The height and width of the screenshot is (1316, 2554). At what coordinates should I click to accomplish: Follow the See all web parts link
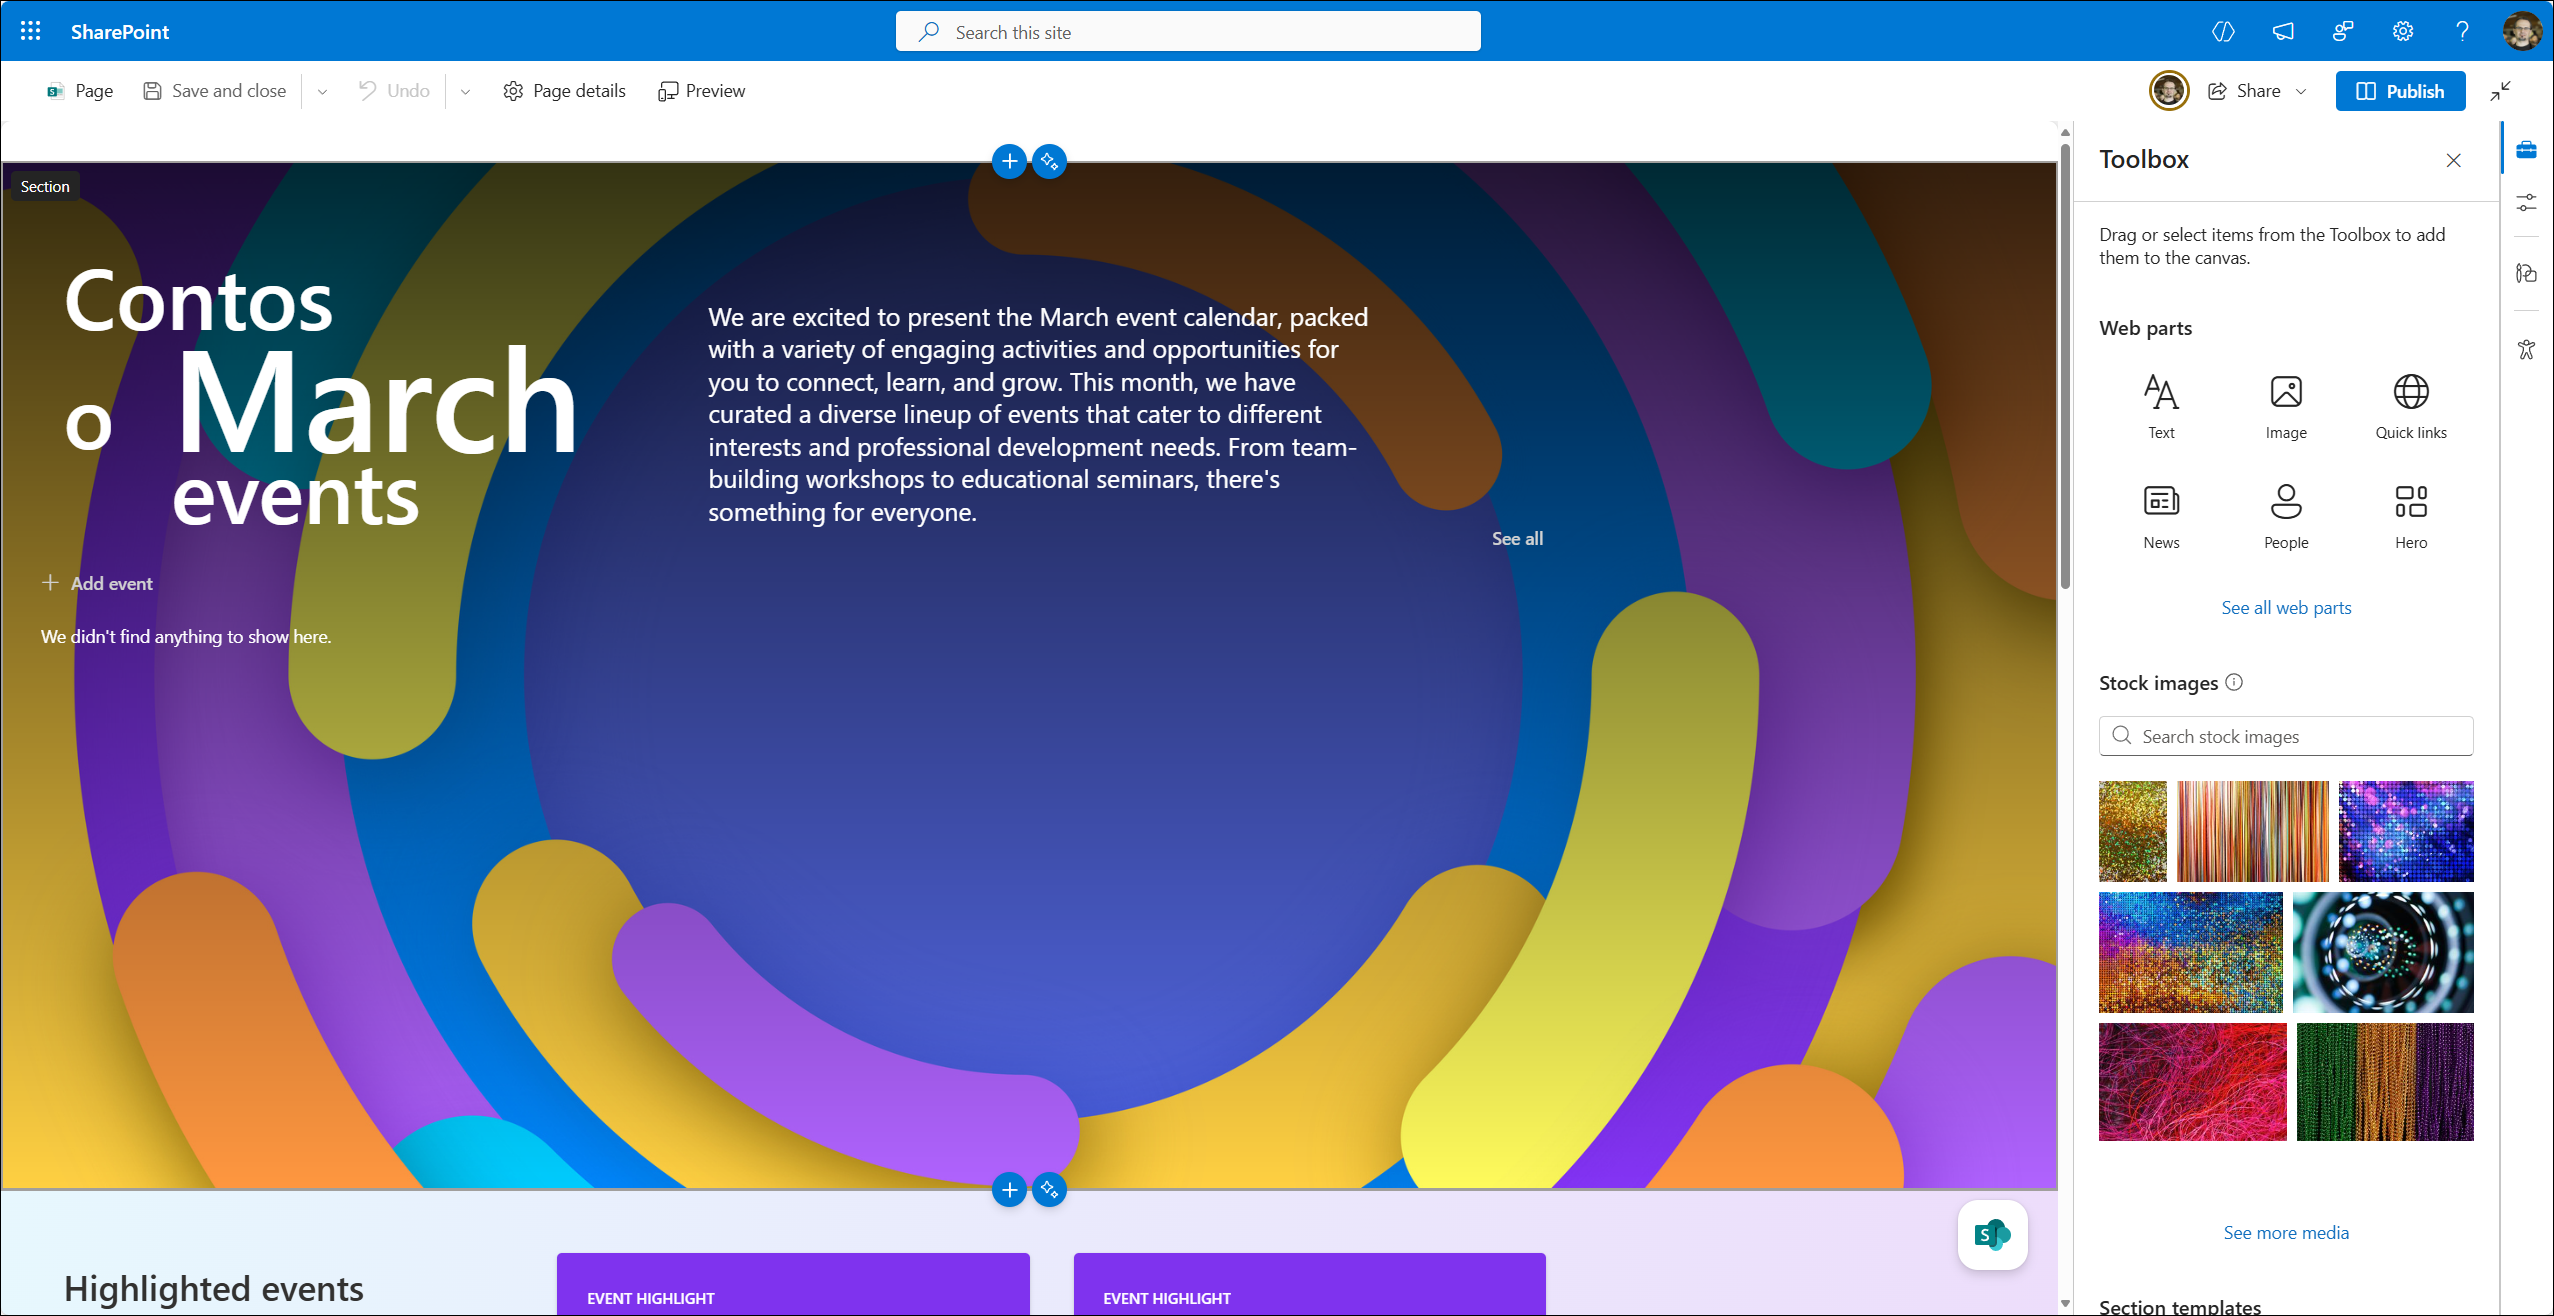2286,608
